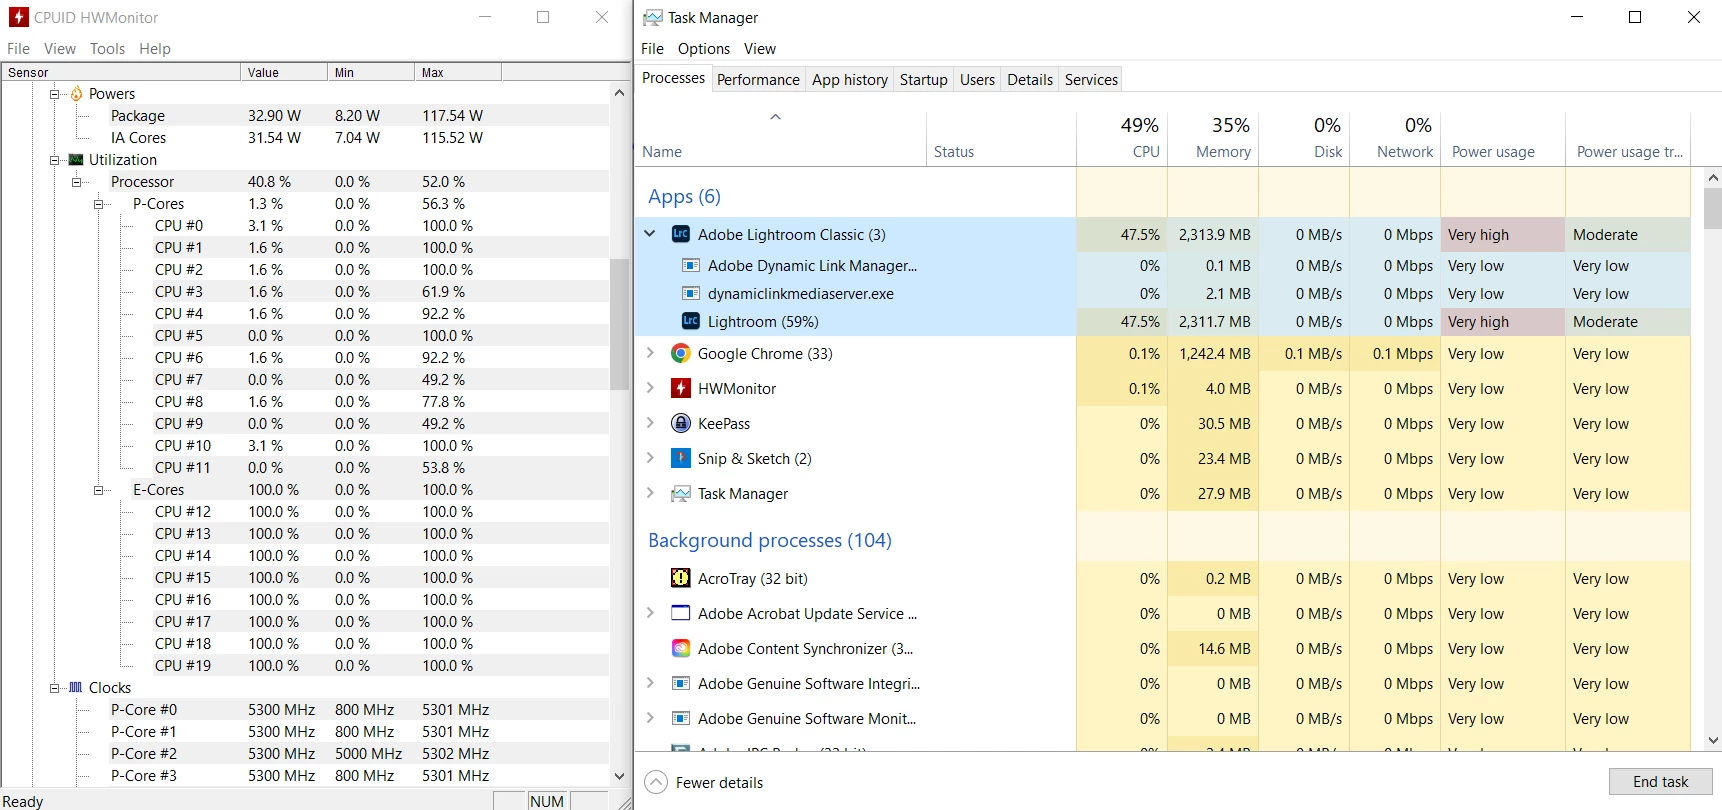Image resolution: width=1722 pixels, height=810 pixels.
Task: Sort processes by Memory column header
Action: click(1213, 138)
